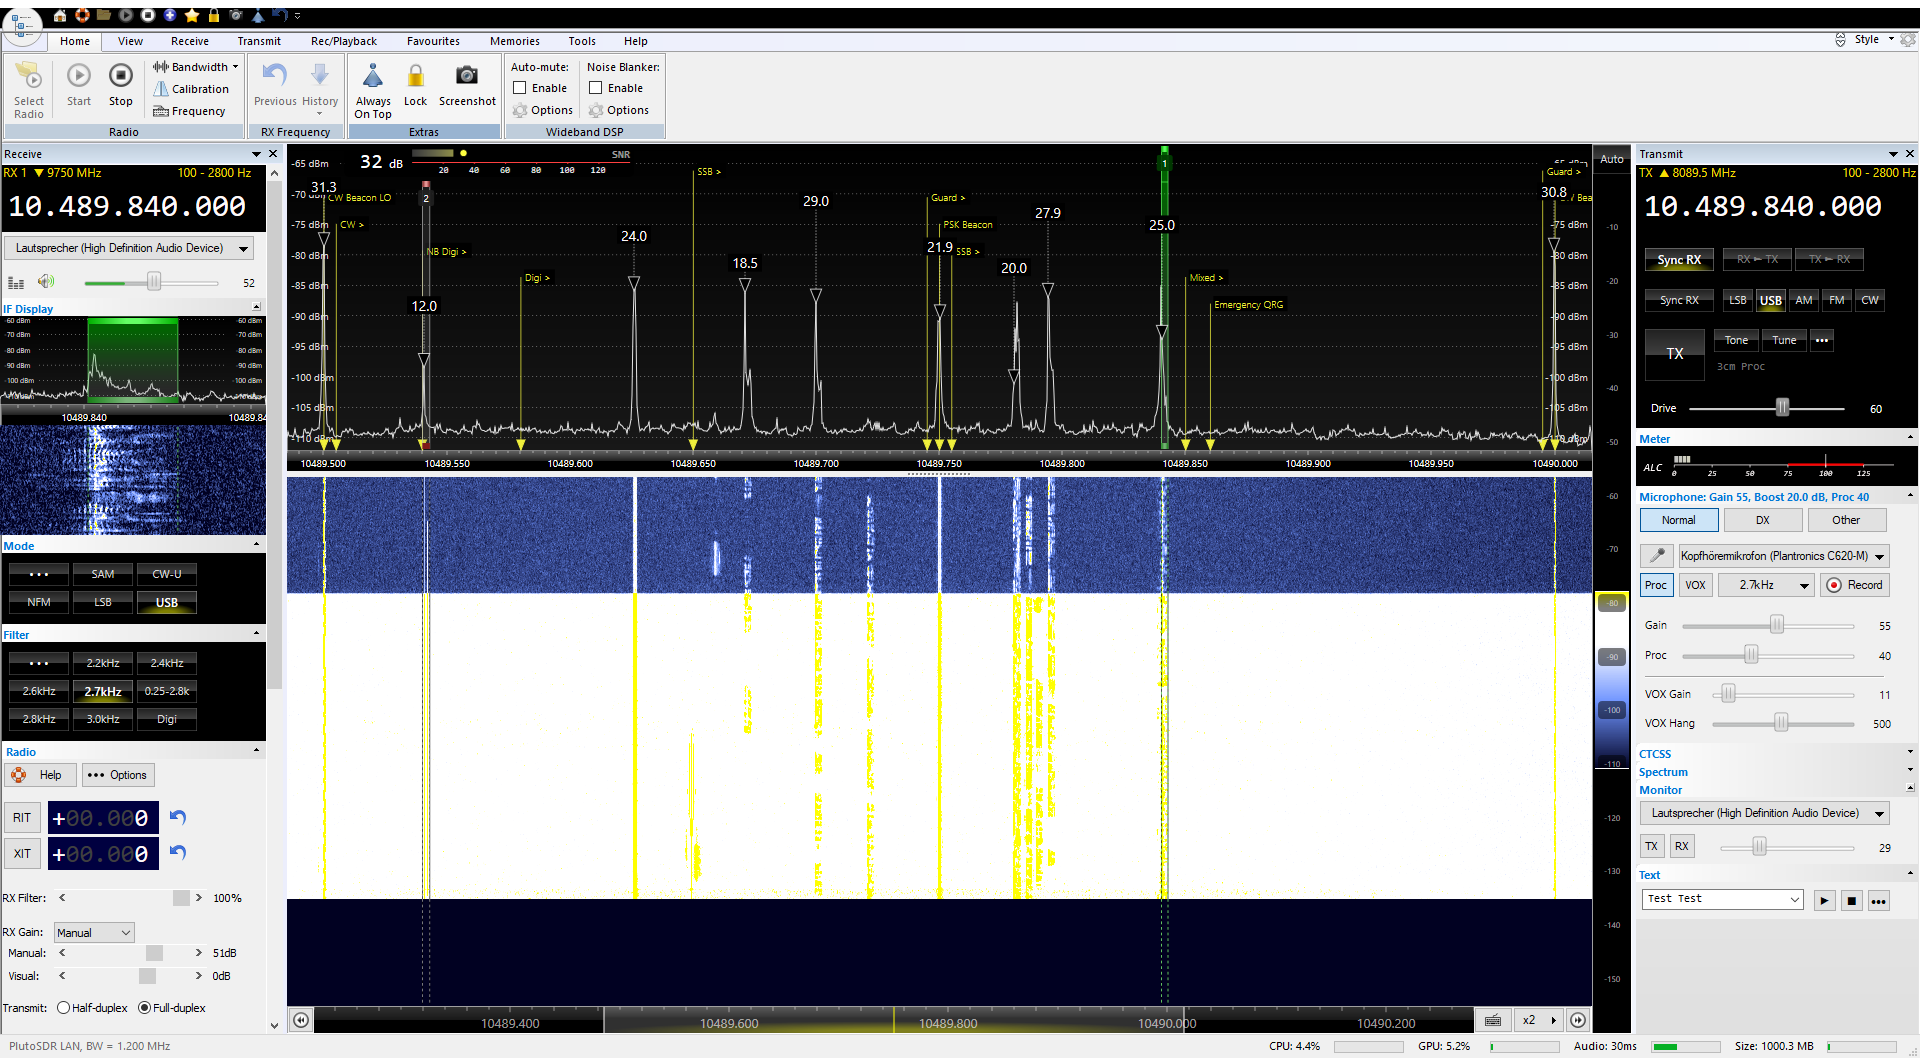
Task: Open the Favourites menu tab
Action: [433, 41]
